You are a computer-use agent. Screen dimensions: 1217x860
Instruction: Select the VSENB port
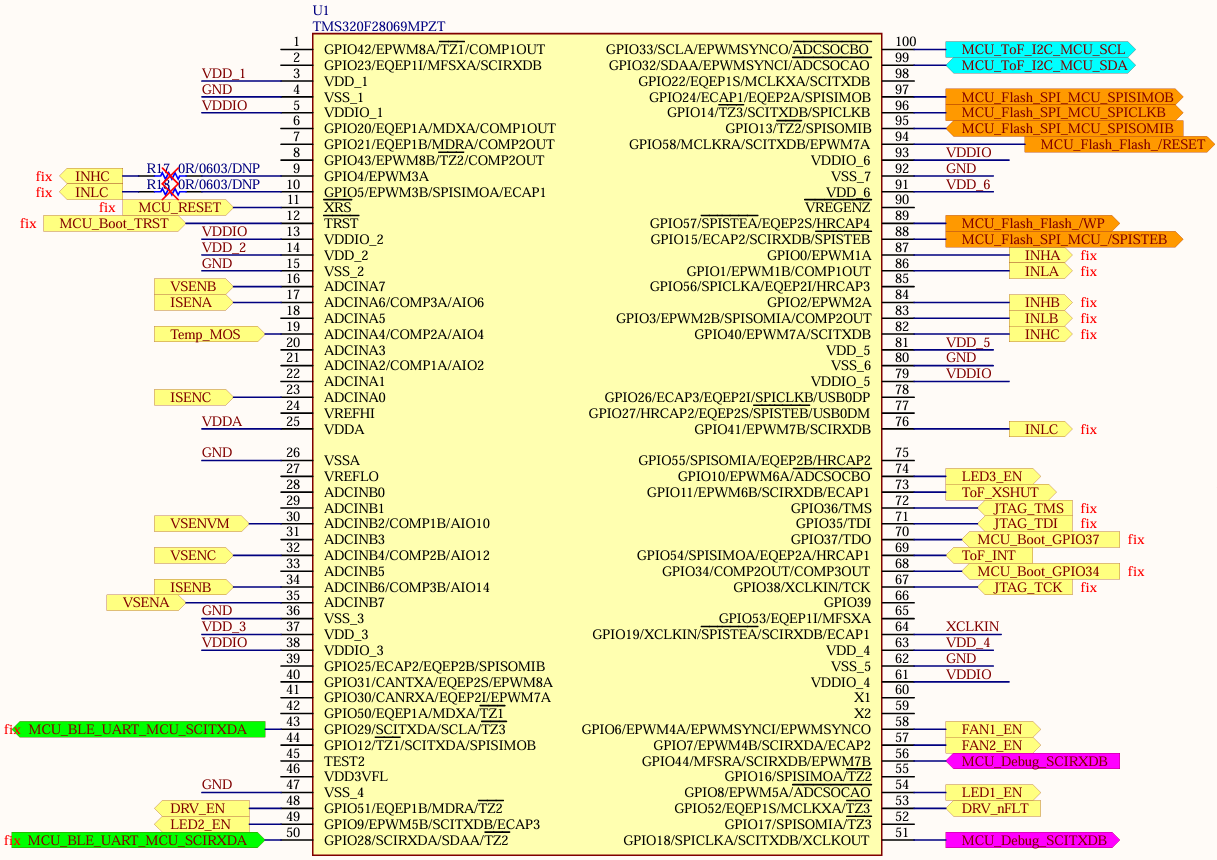[x=193, y=286]
